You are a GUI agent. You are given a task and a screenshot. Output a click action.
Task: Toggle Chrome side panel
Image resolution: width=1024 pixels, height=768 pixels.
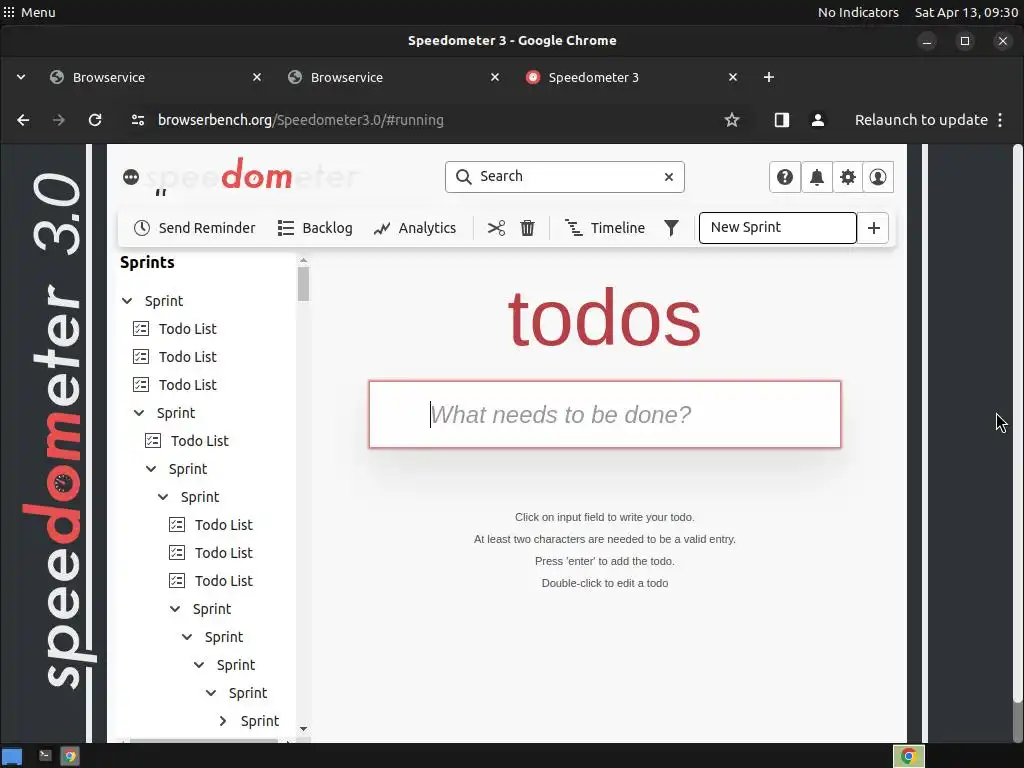[782, 120]
